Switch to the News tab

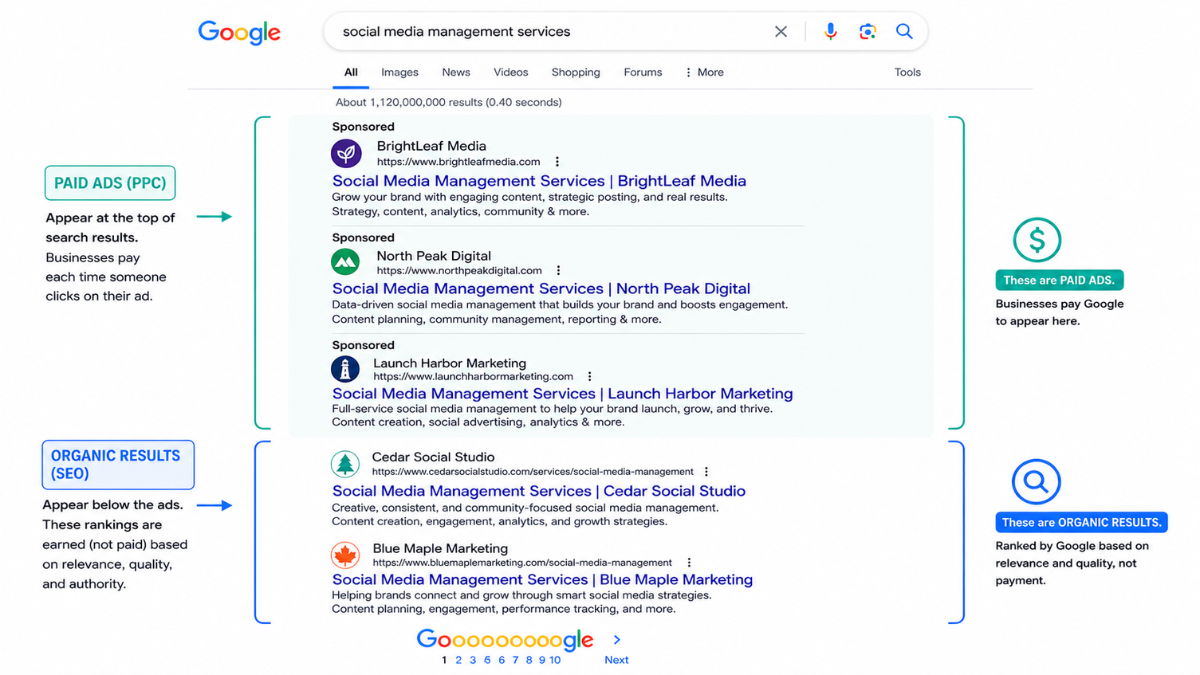click(456, 72)
